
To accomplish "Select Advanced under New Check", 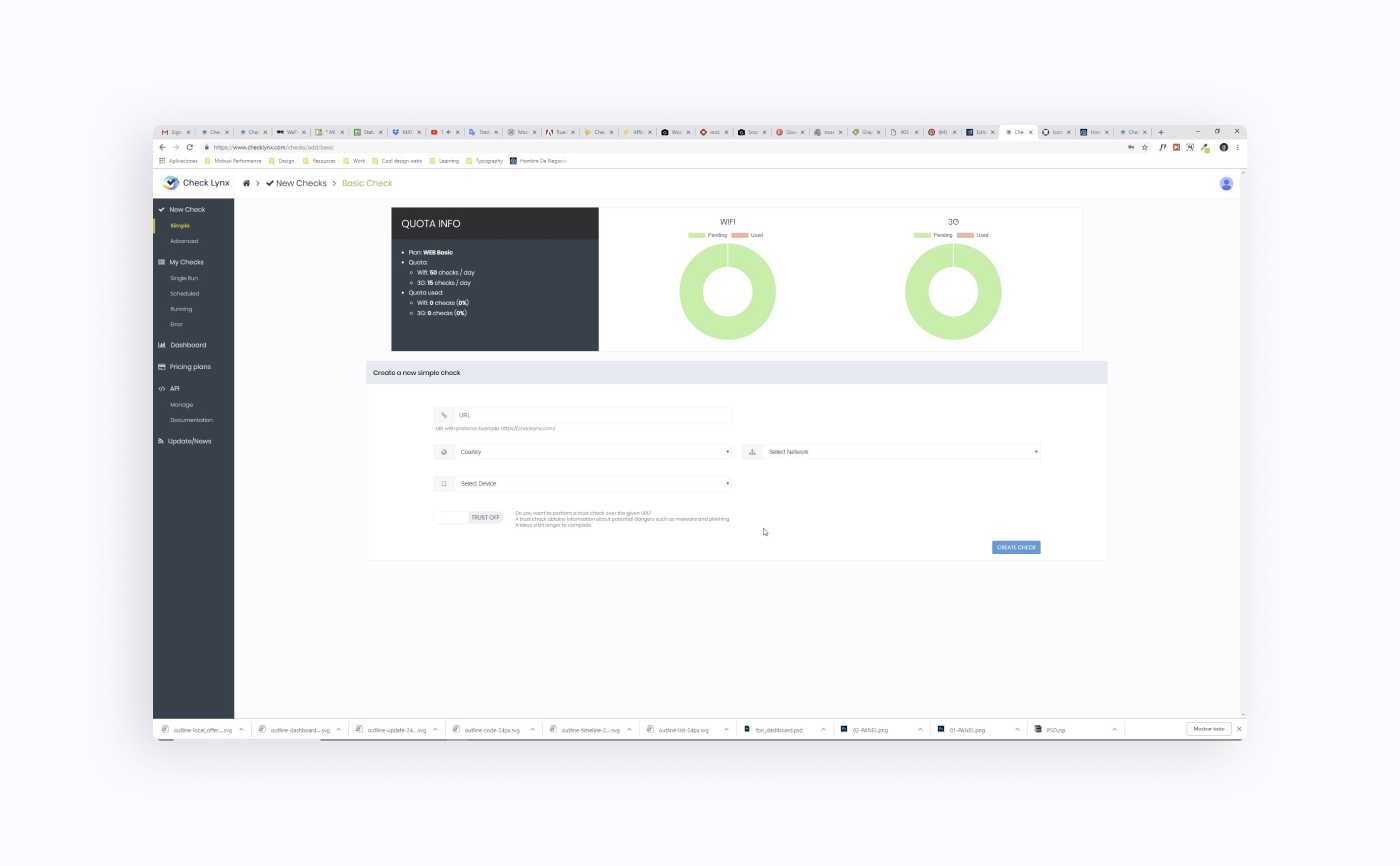I will 184,241.
